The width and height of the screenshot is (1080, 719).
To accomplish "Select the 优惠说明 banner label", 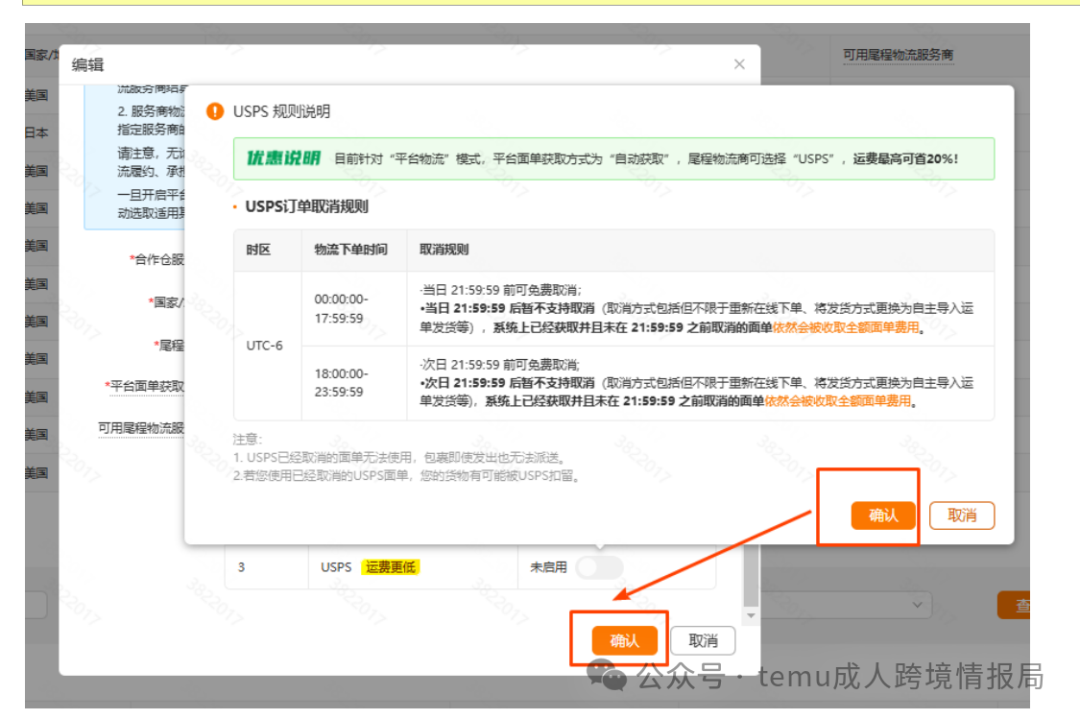I will pyautogui.click(x=283, y=158).
